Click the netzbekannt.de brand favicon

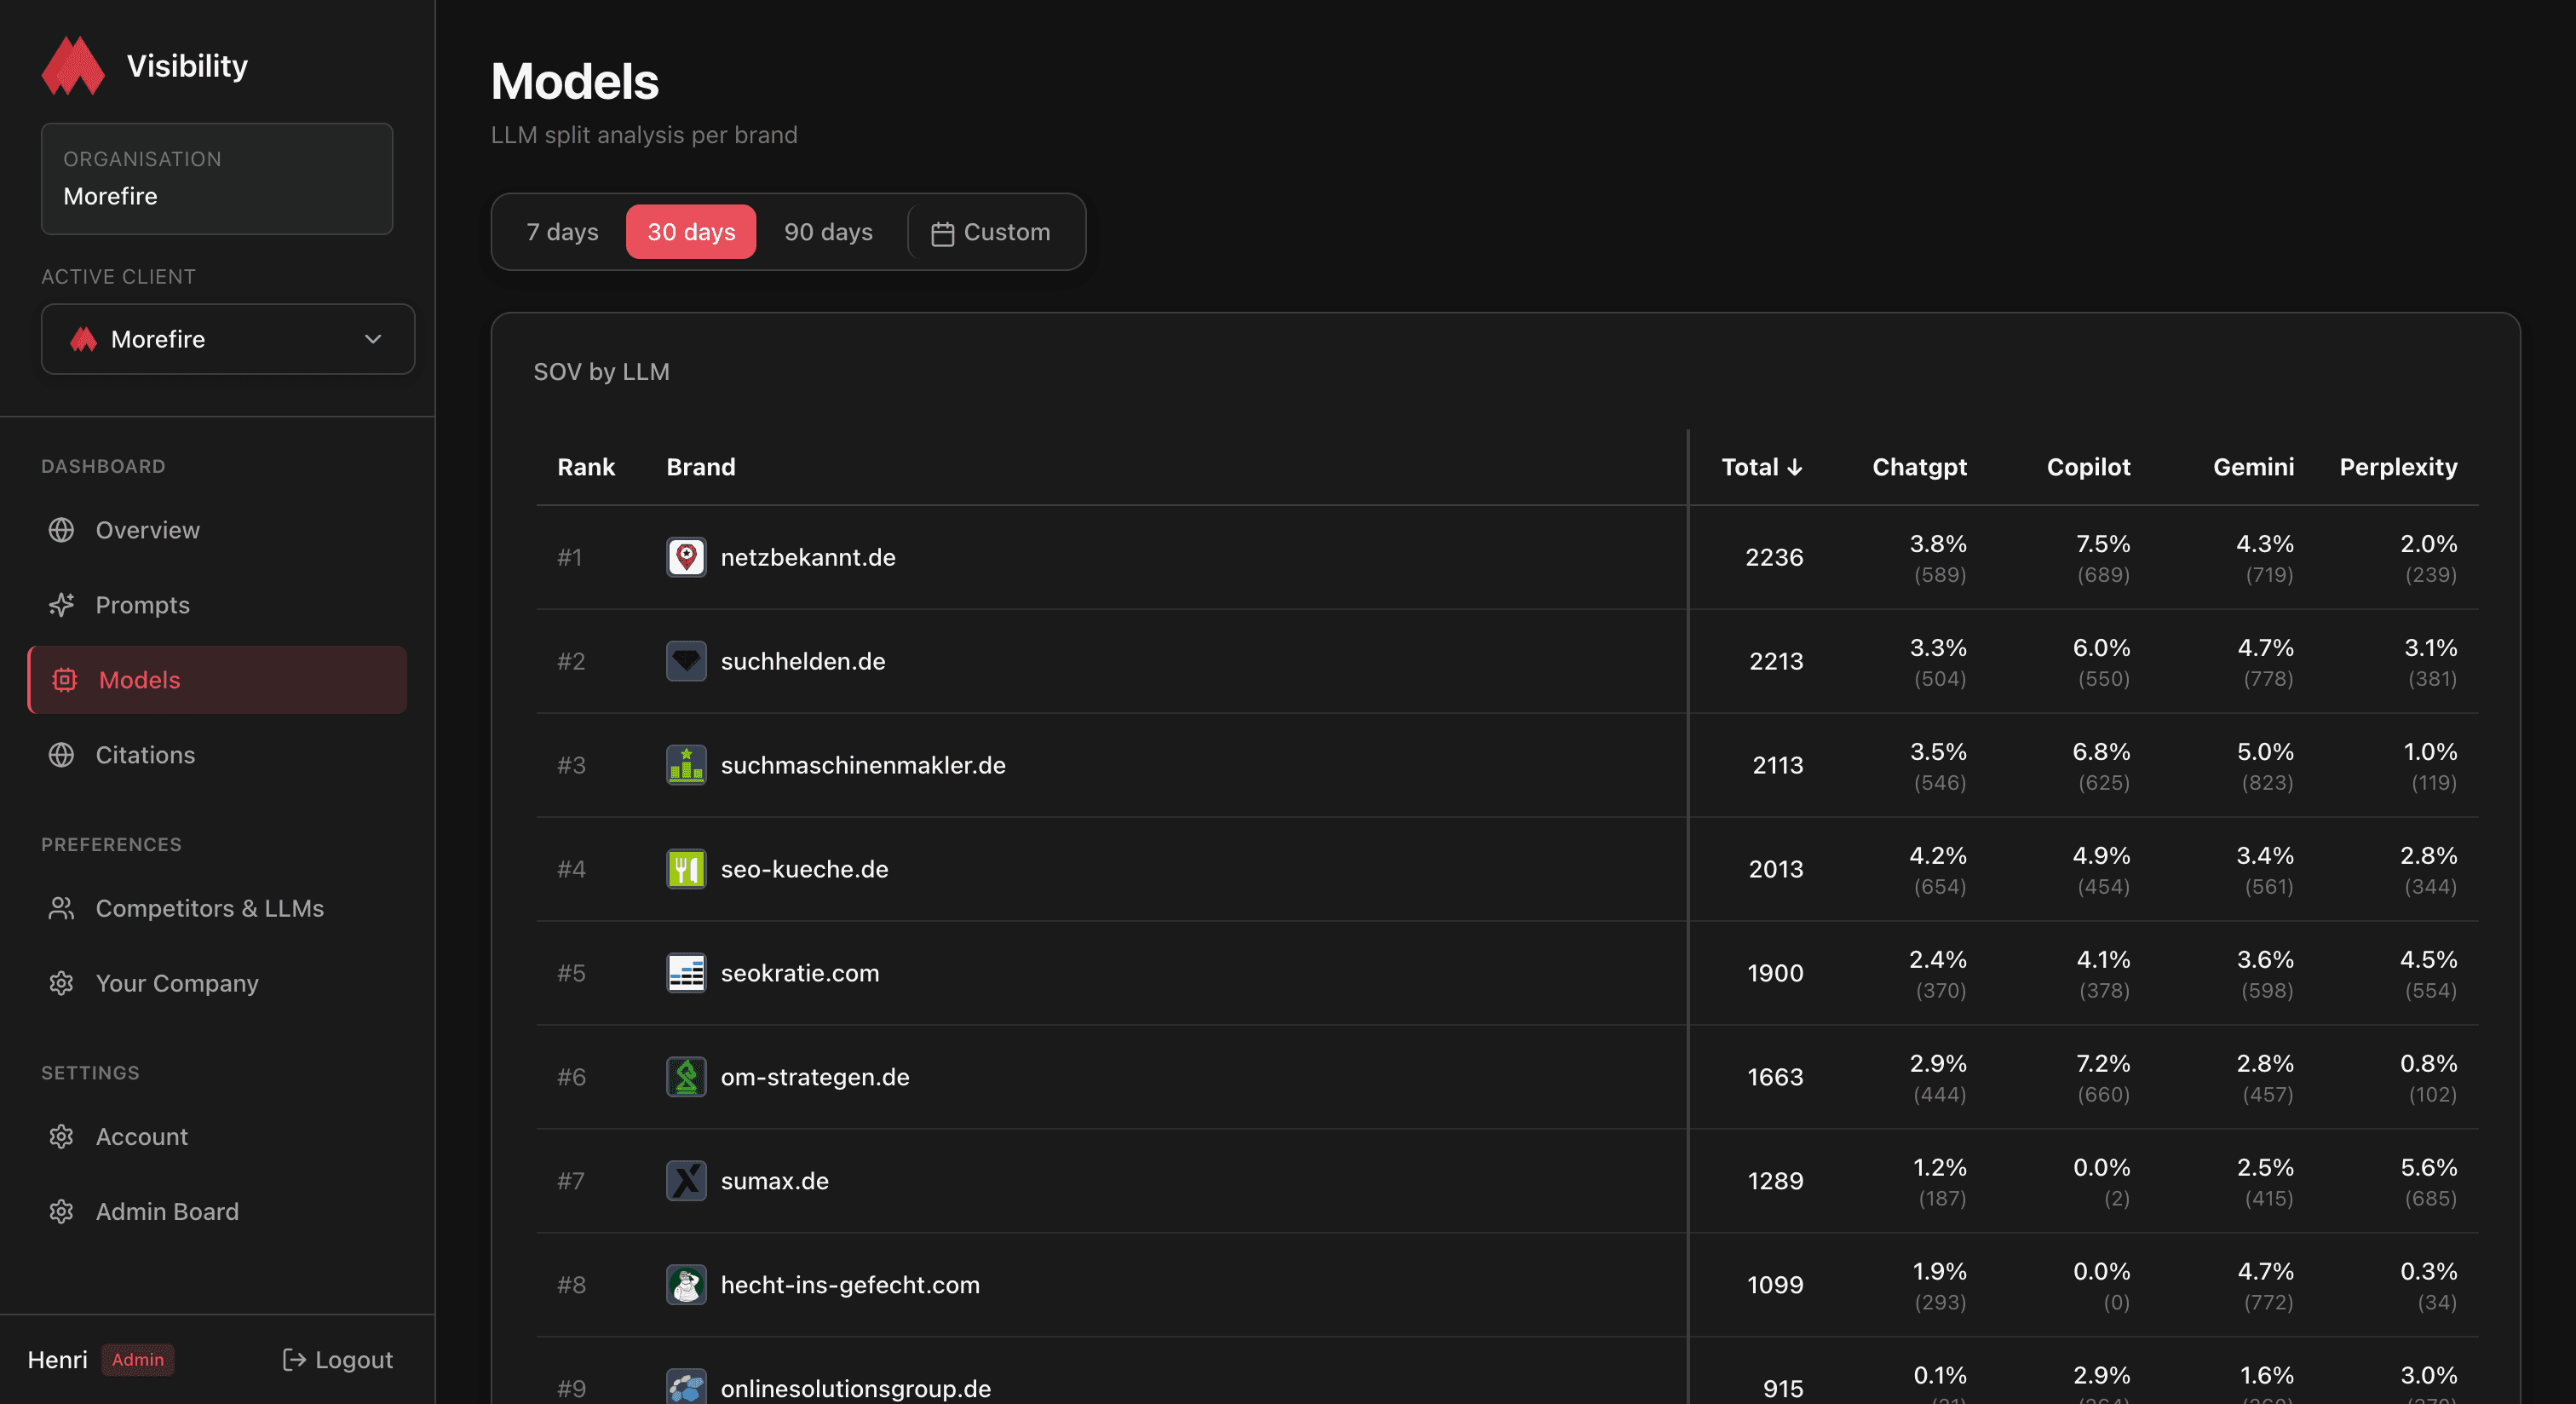point(686,557)
